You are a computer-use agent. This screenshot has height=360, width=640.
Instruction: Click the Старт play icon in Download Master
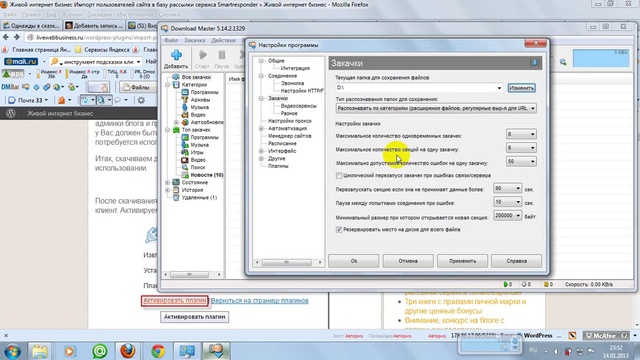pos(202,55)
